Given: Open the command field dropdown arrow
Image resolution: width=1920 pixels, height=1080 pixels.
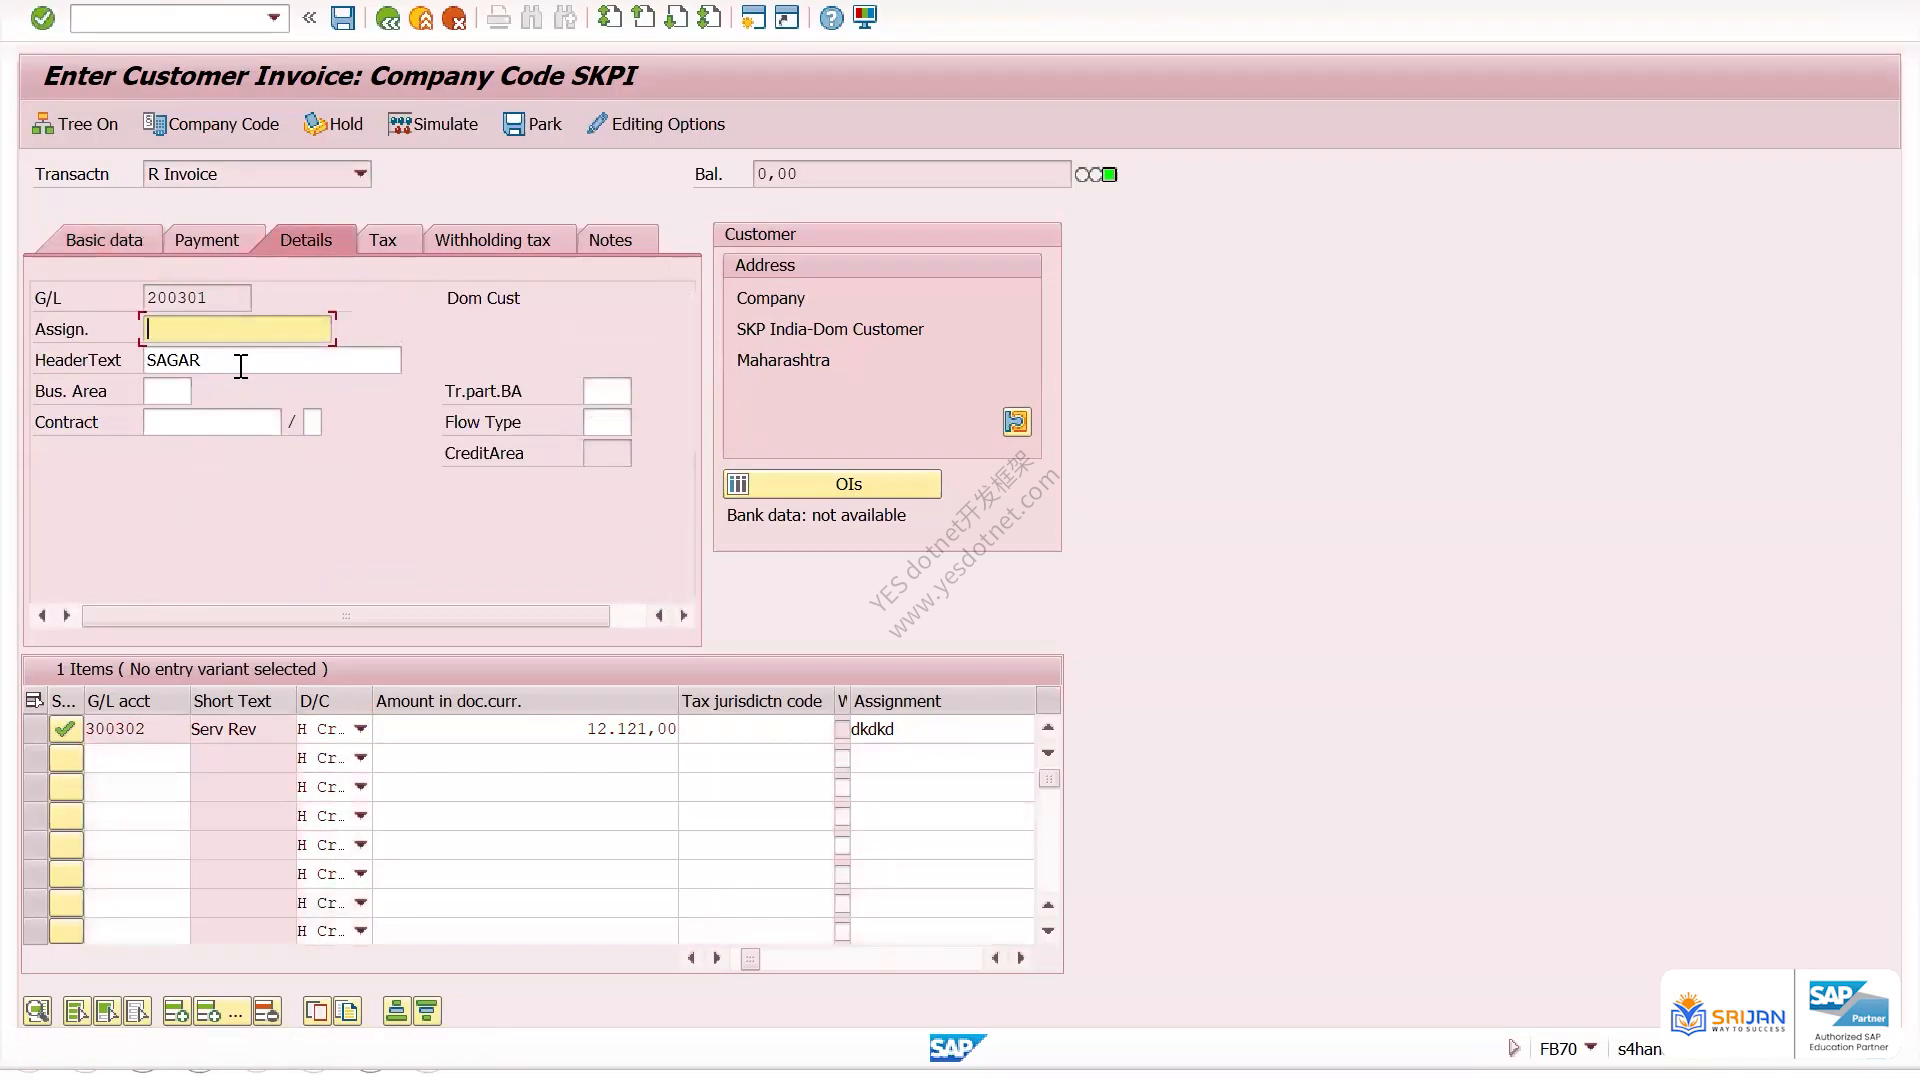Looking at the screenshot, I should pos(274,18).
